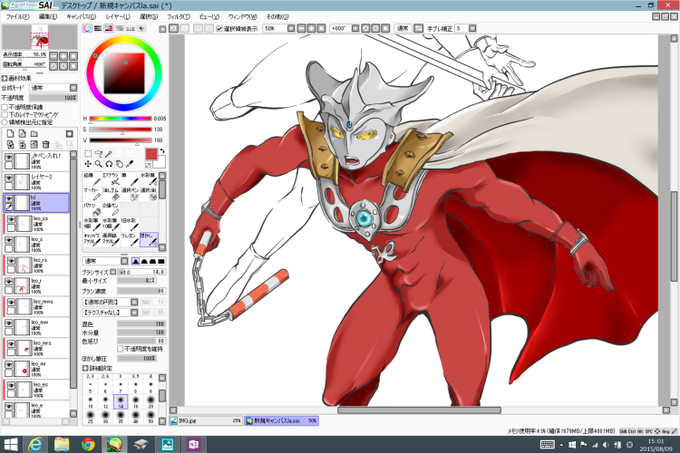
Task: Select the hand pan tool
Action: 119,164
